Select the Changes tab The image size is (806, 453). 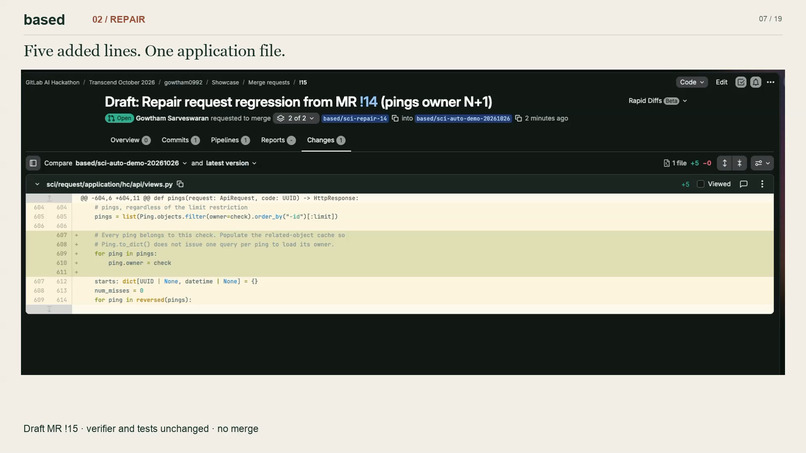pyautogui.click(x=326, y=140)
